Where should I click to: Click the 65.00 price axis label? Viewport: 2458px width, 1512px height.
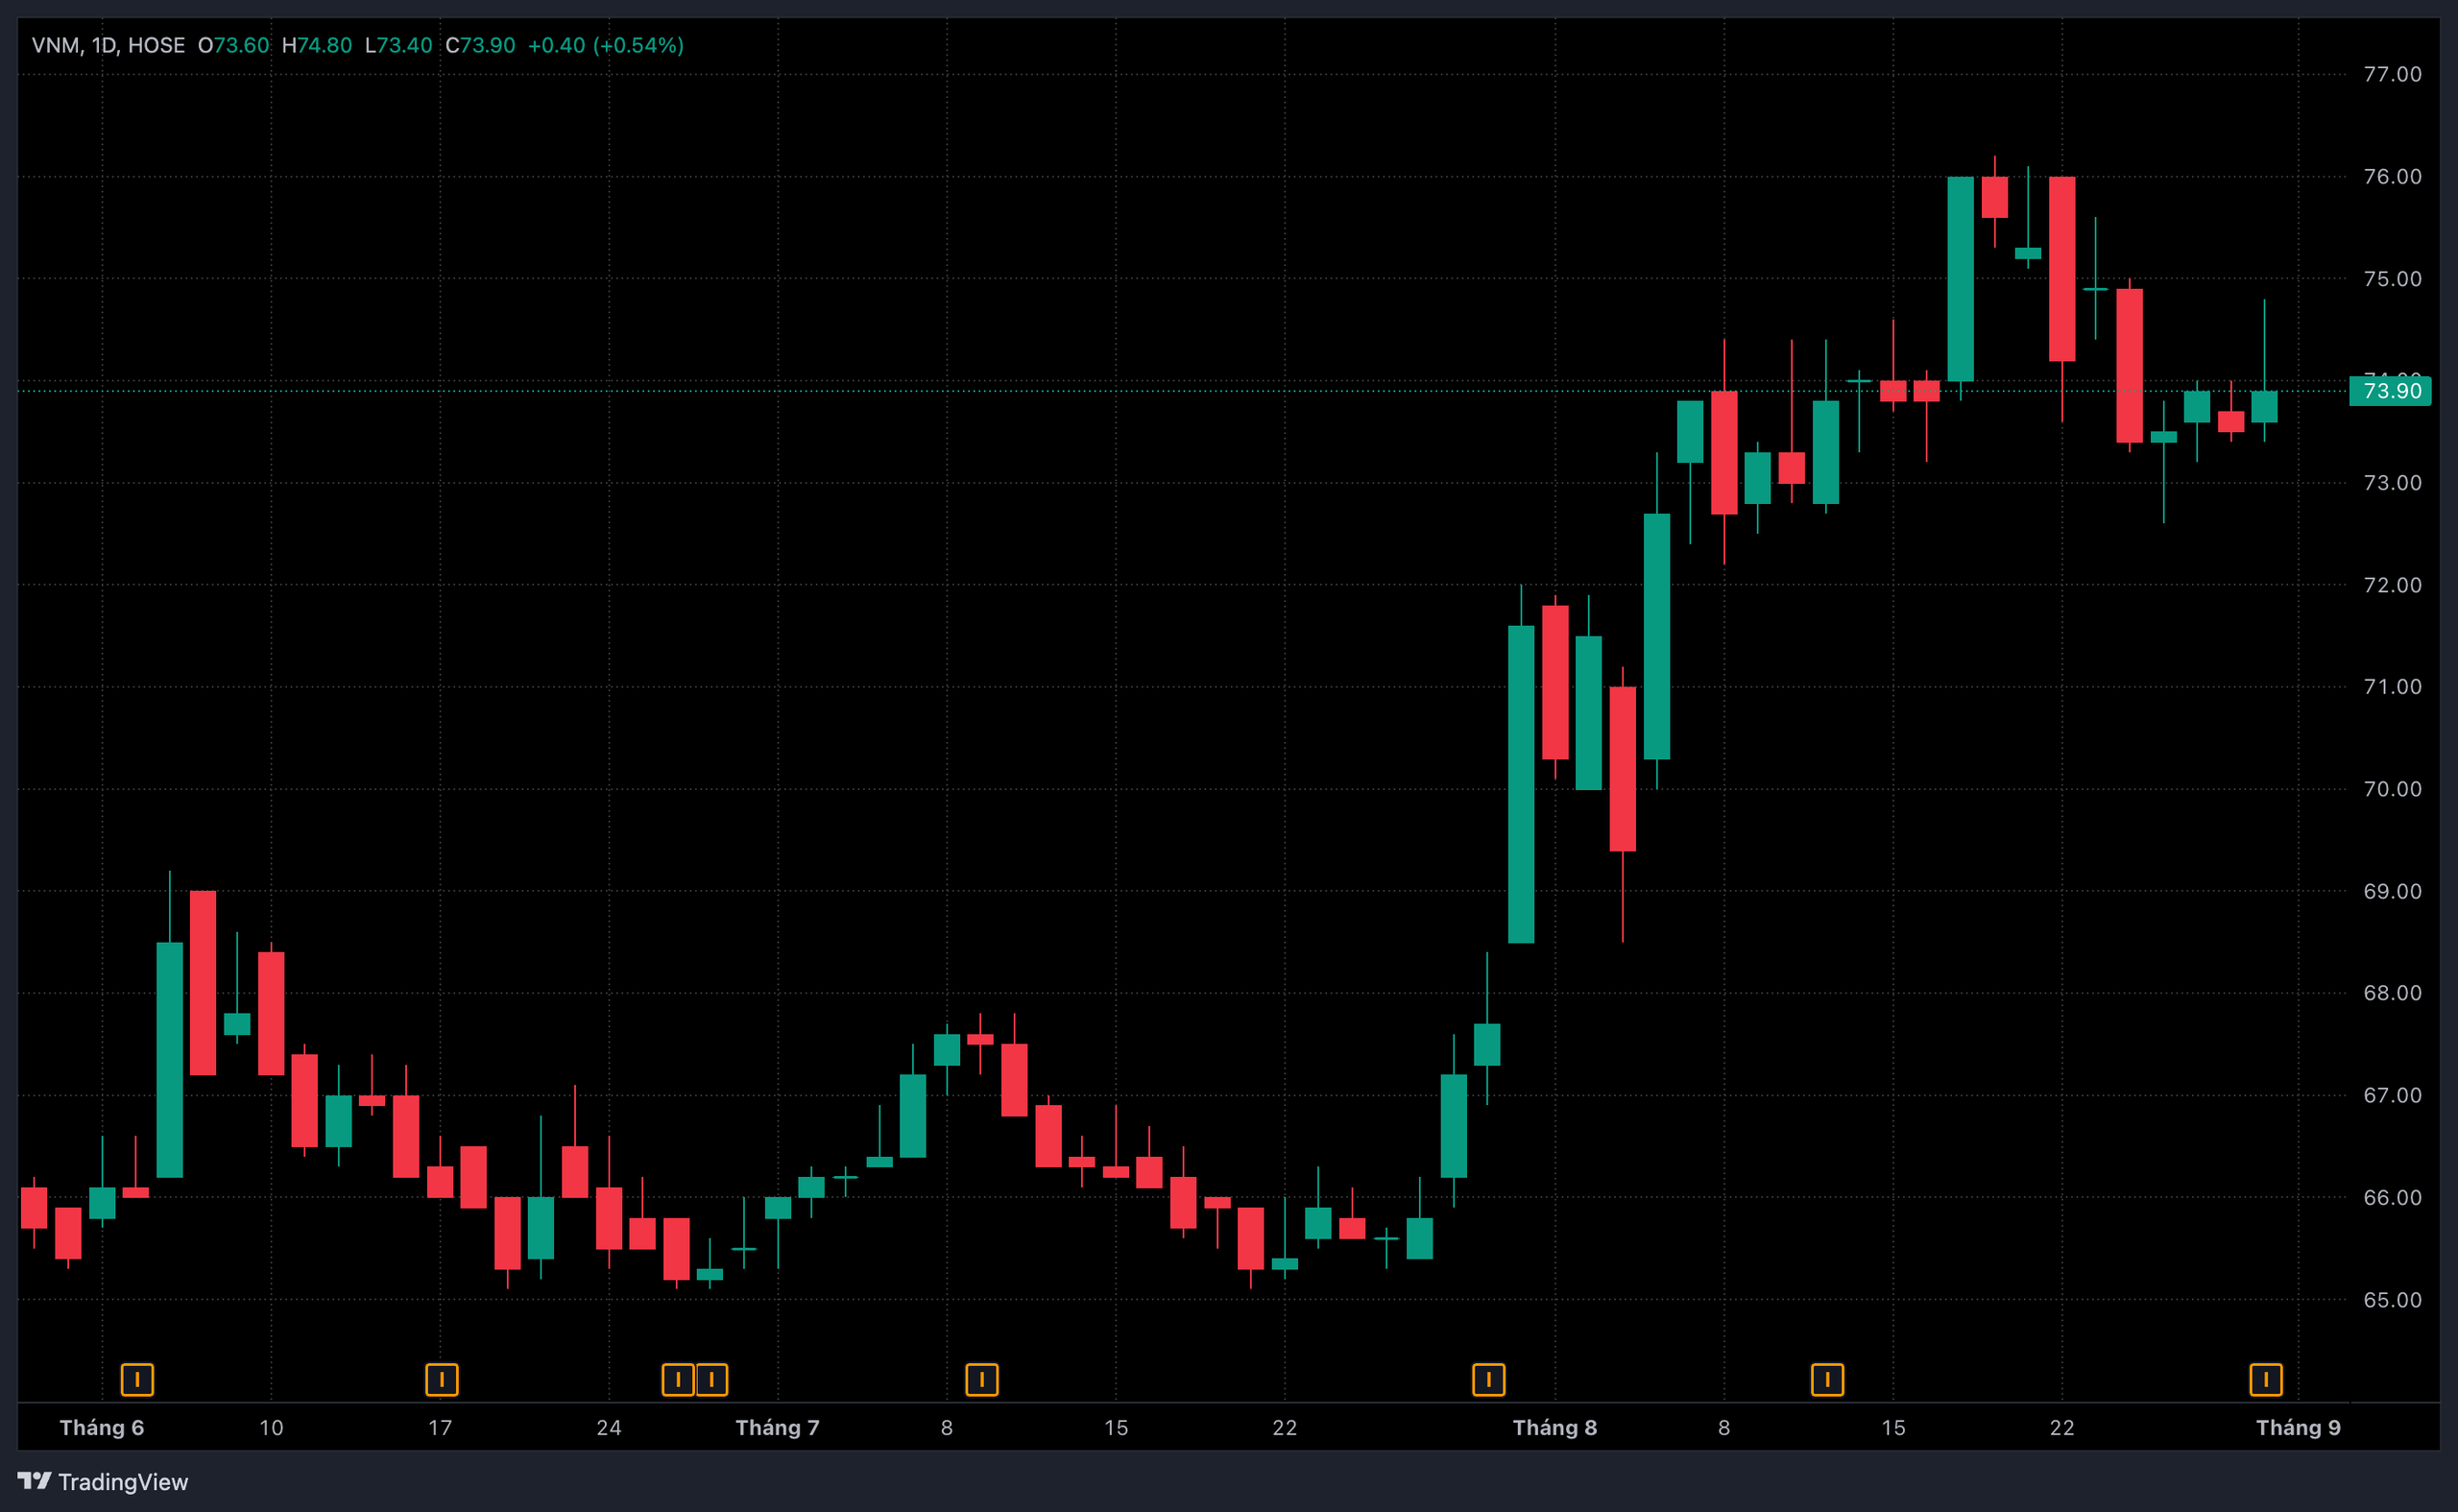coord(2392,1300)
